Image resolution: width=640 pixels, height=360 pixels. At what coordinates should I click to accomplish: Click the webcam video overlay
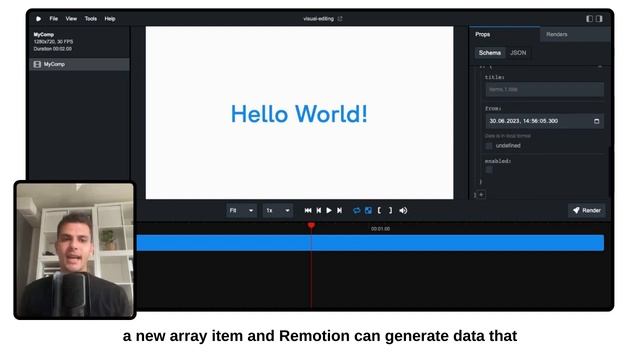[x=75, y=250]
